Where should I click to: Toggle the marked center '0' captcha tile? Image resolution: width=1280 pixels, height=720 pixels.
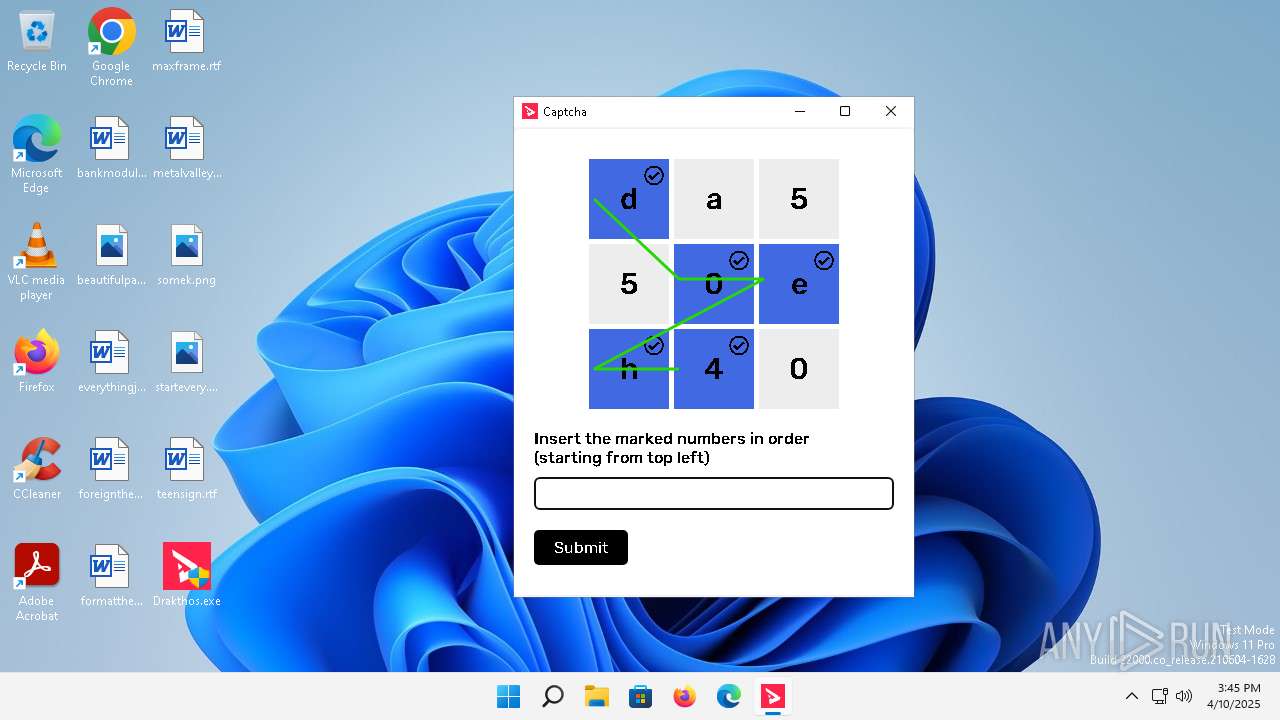pos(714,284)
